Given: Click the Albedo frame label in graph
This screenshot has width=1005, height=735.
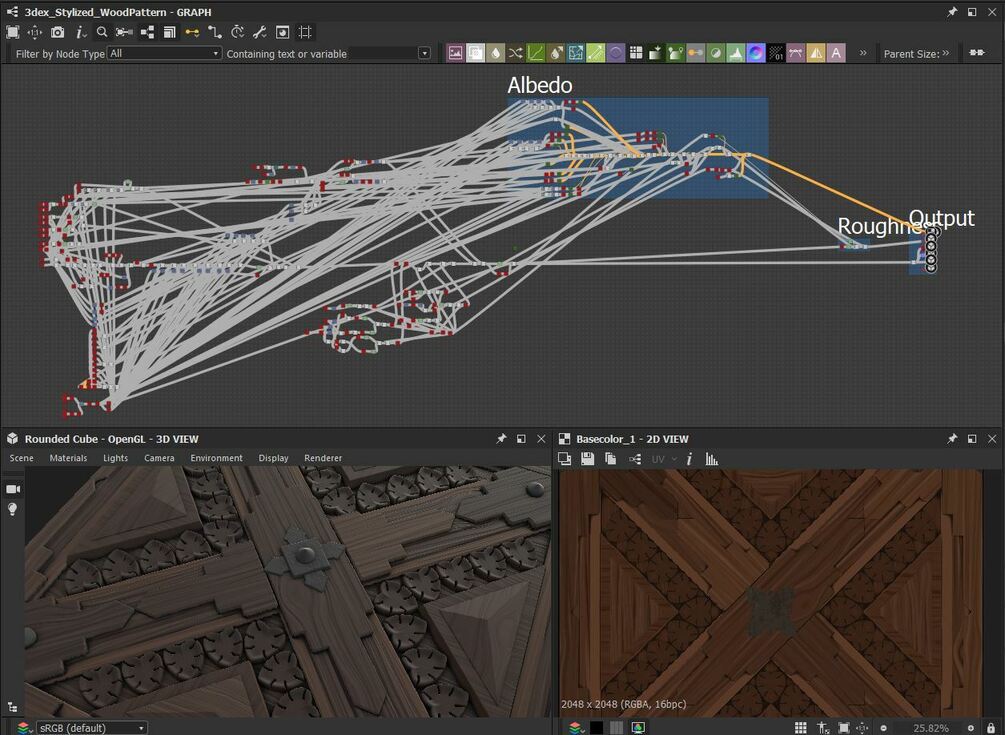Looking at the screenshot, I should coord(539,86).
